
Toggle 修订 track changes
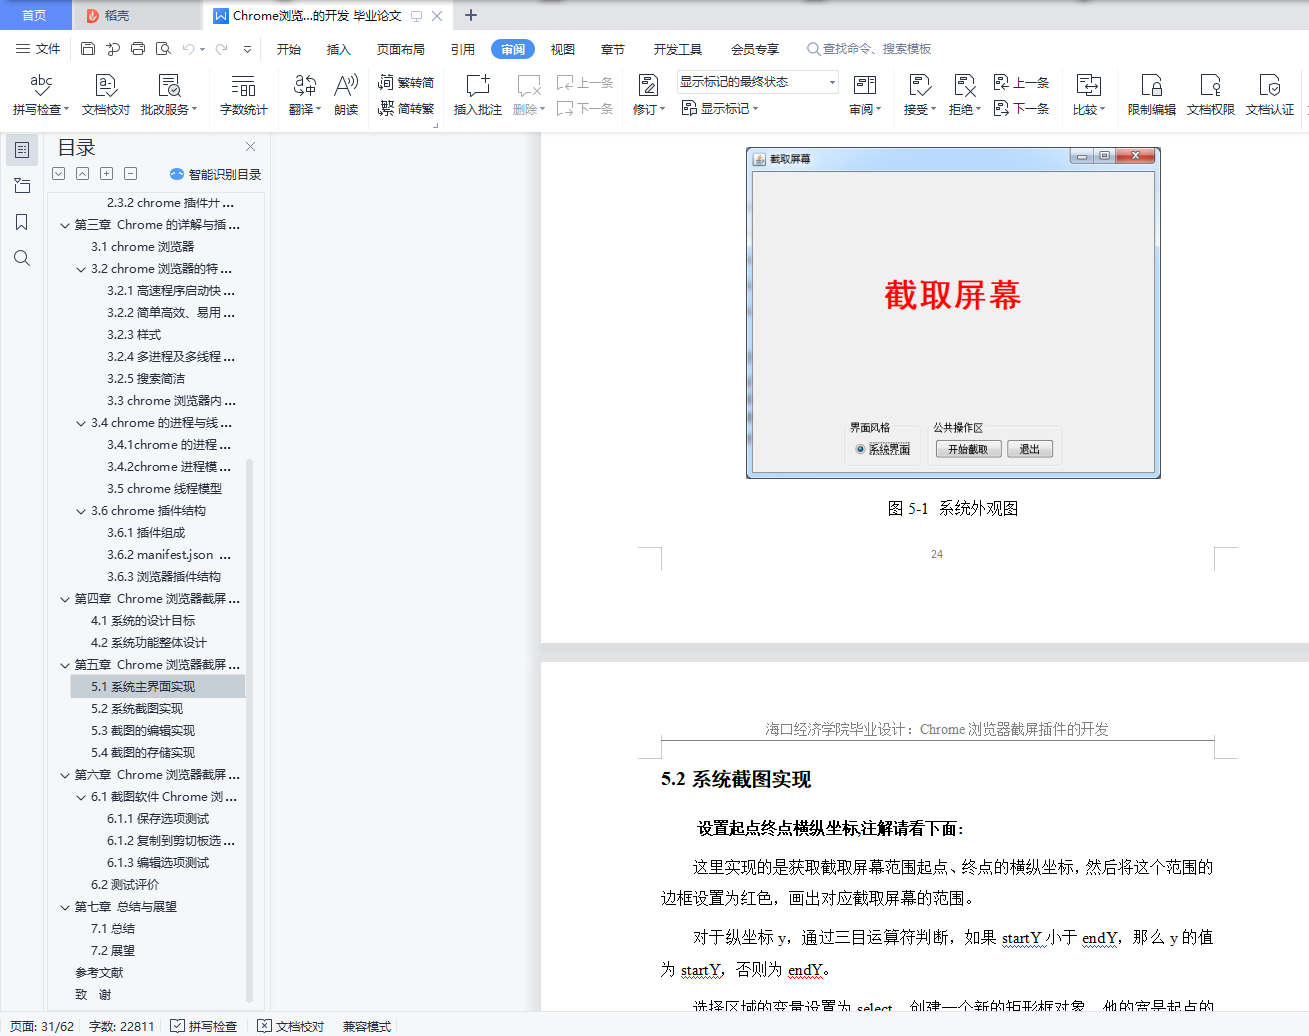[x=648, y=94]
